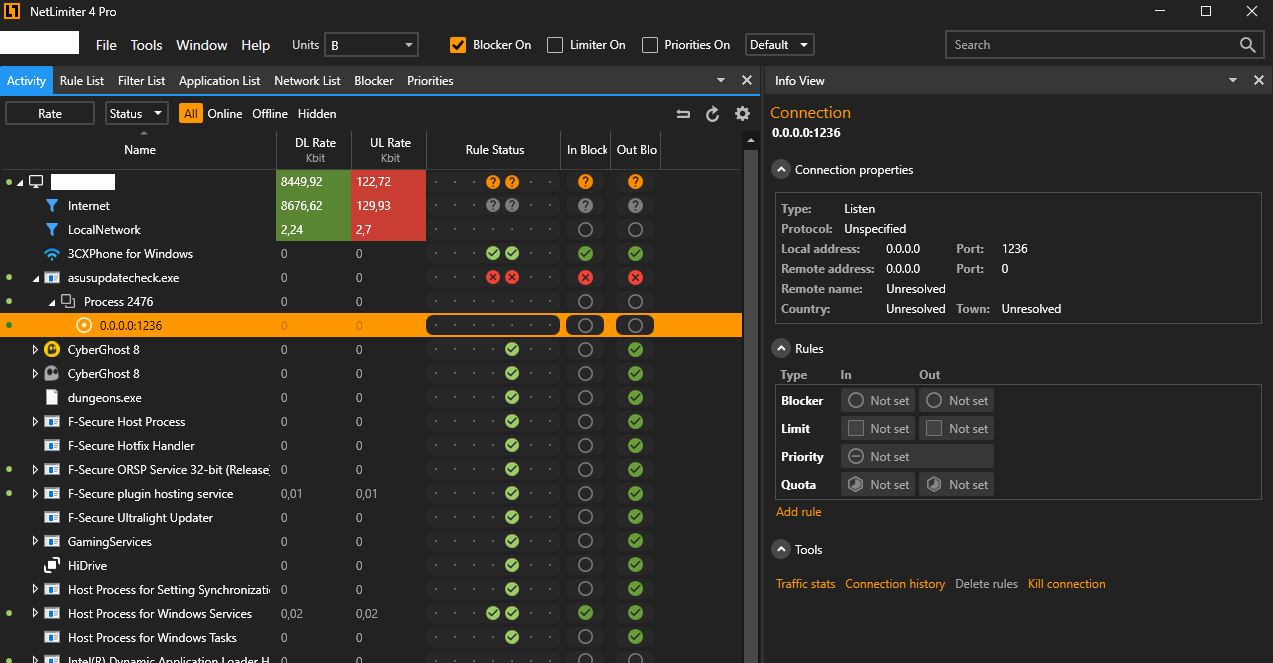Click the Add rule link

[x=798, y=512]
